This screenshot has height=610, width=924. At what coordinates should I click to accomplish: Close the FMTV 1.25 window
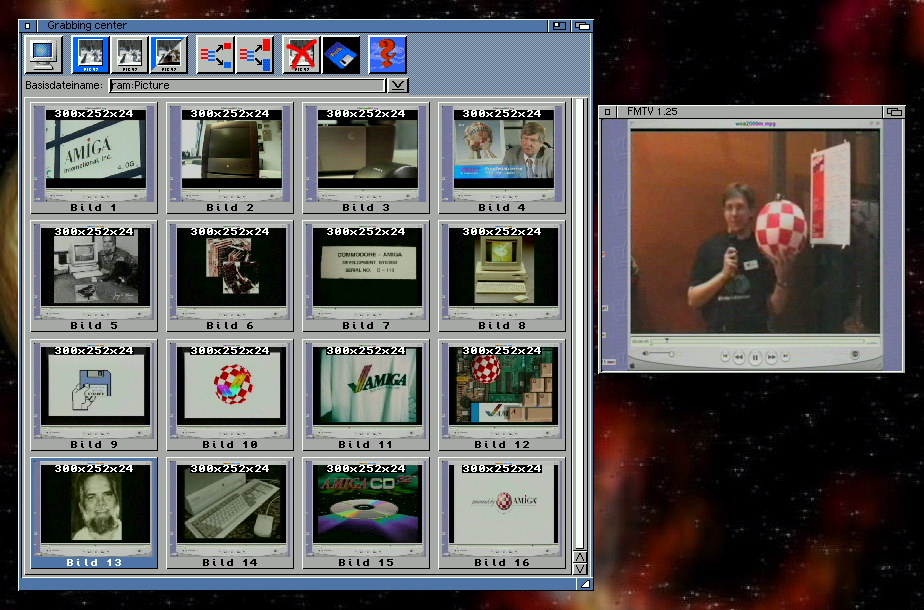608,111
